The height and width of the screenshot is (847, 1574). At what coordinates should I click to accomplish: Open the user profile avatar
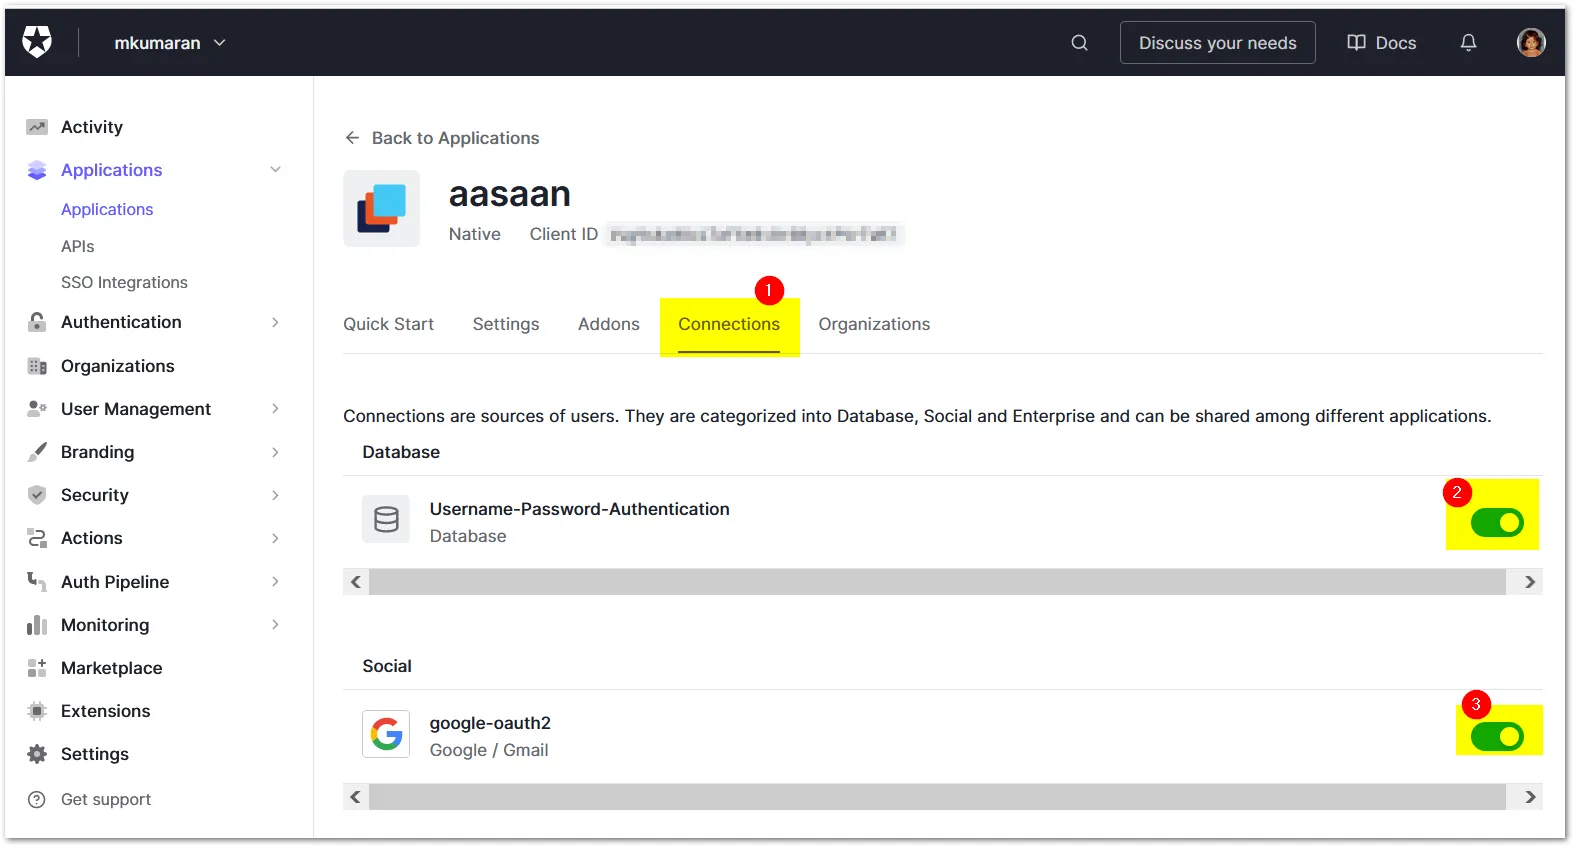(x=1531, y=42)
